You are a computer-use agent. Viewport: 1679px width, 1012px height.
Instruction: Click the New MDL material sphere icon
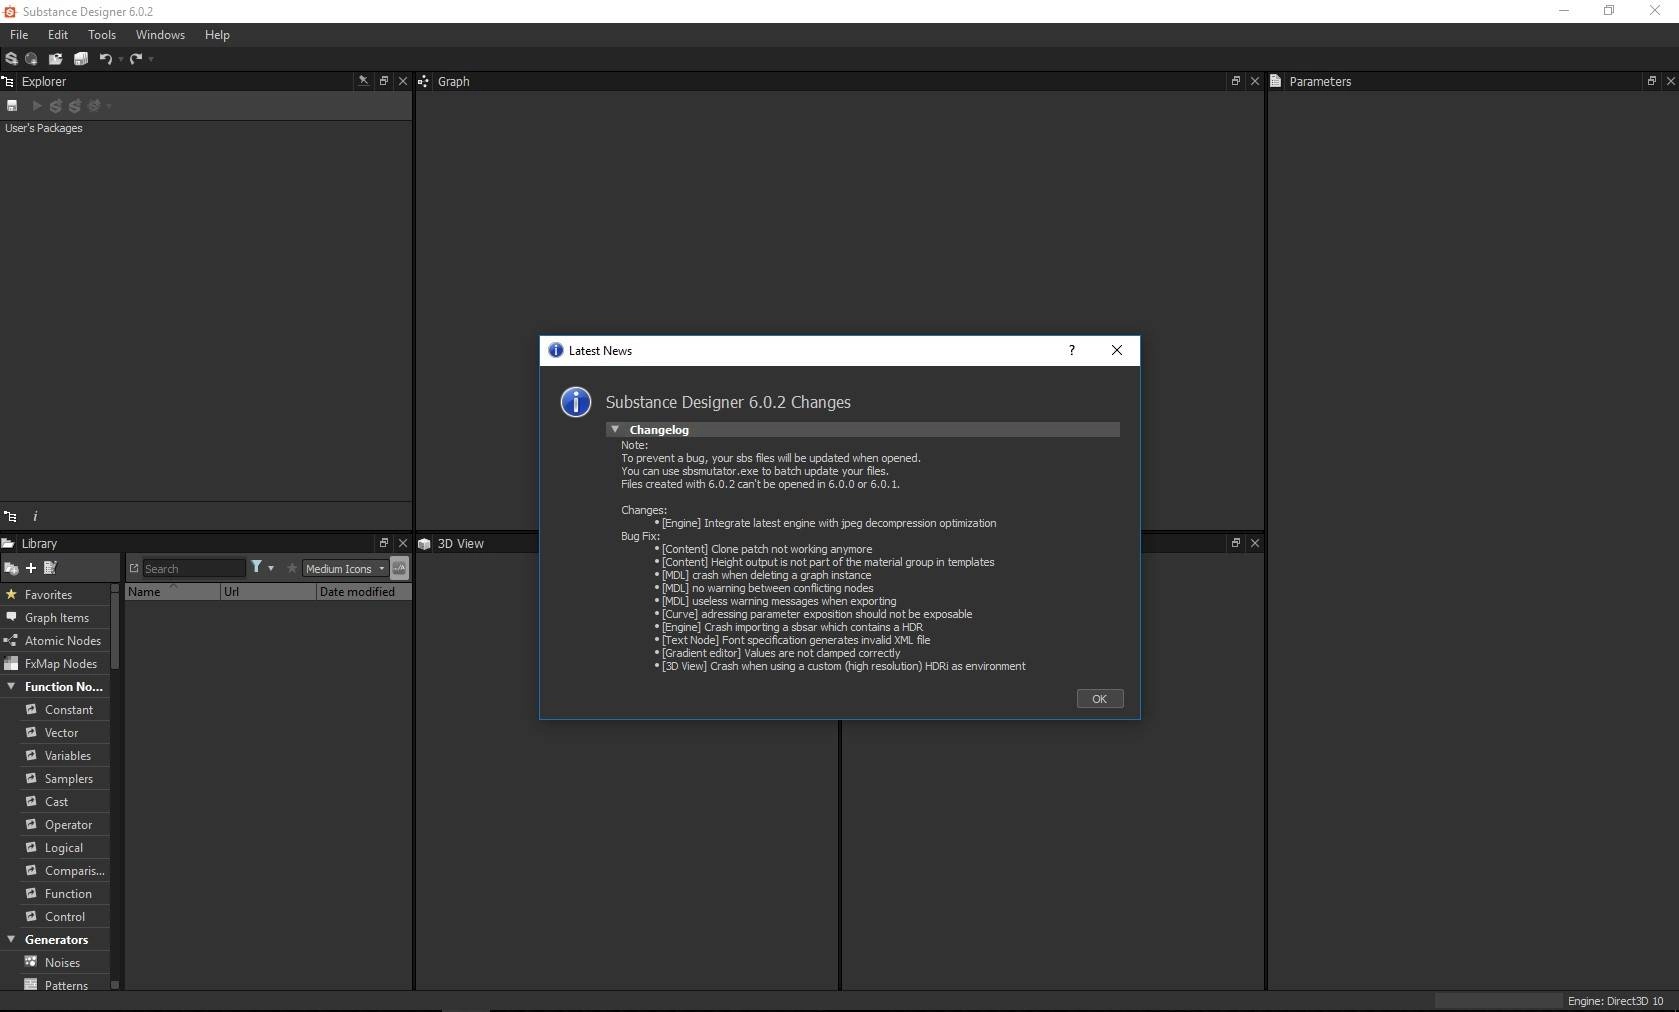[x=32, y=59]
